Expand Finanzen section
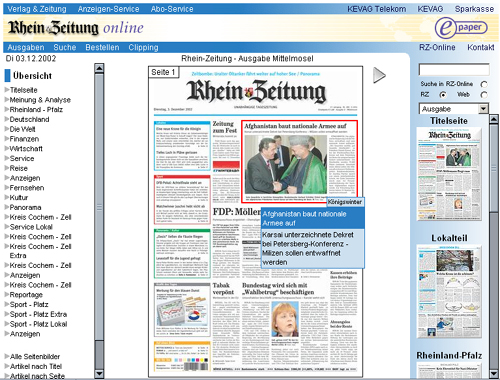Viewport: 500px width, 380px height. click(x=7, y=139)
